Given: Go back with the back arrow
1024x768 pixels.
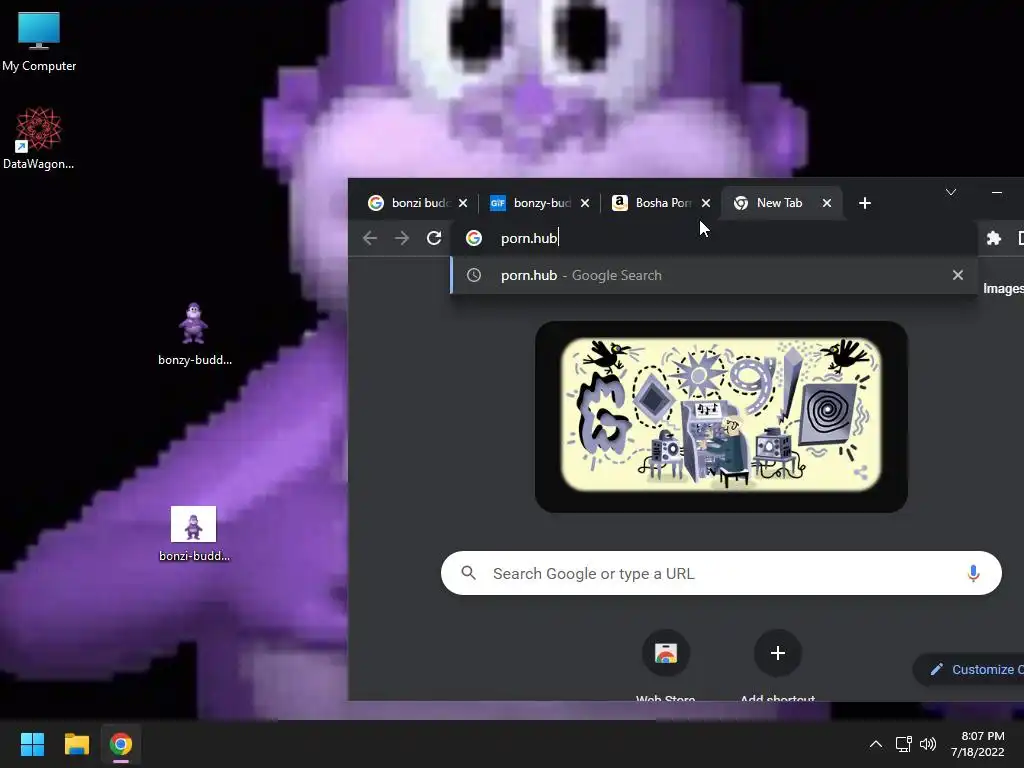Looking at the screenshot, I should click(370, 238).
